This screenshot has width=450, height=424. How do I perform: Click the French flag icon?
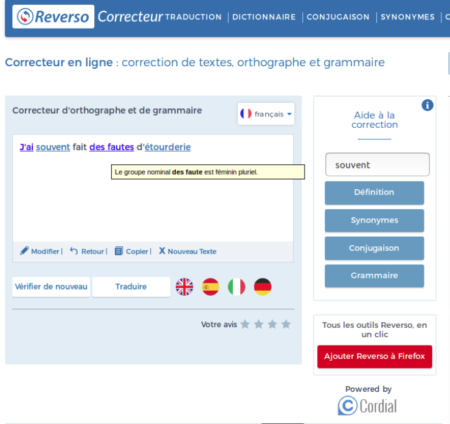[x=246, y=114]
